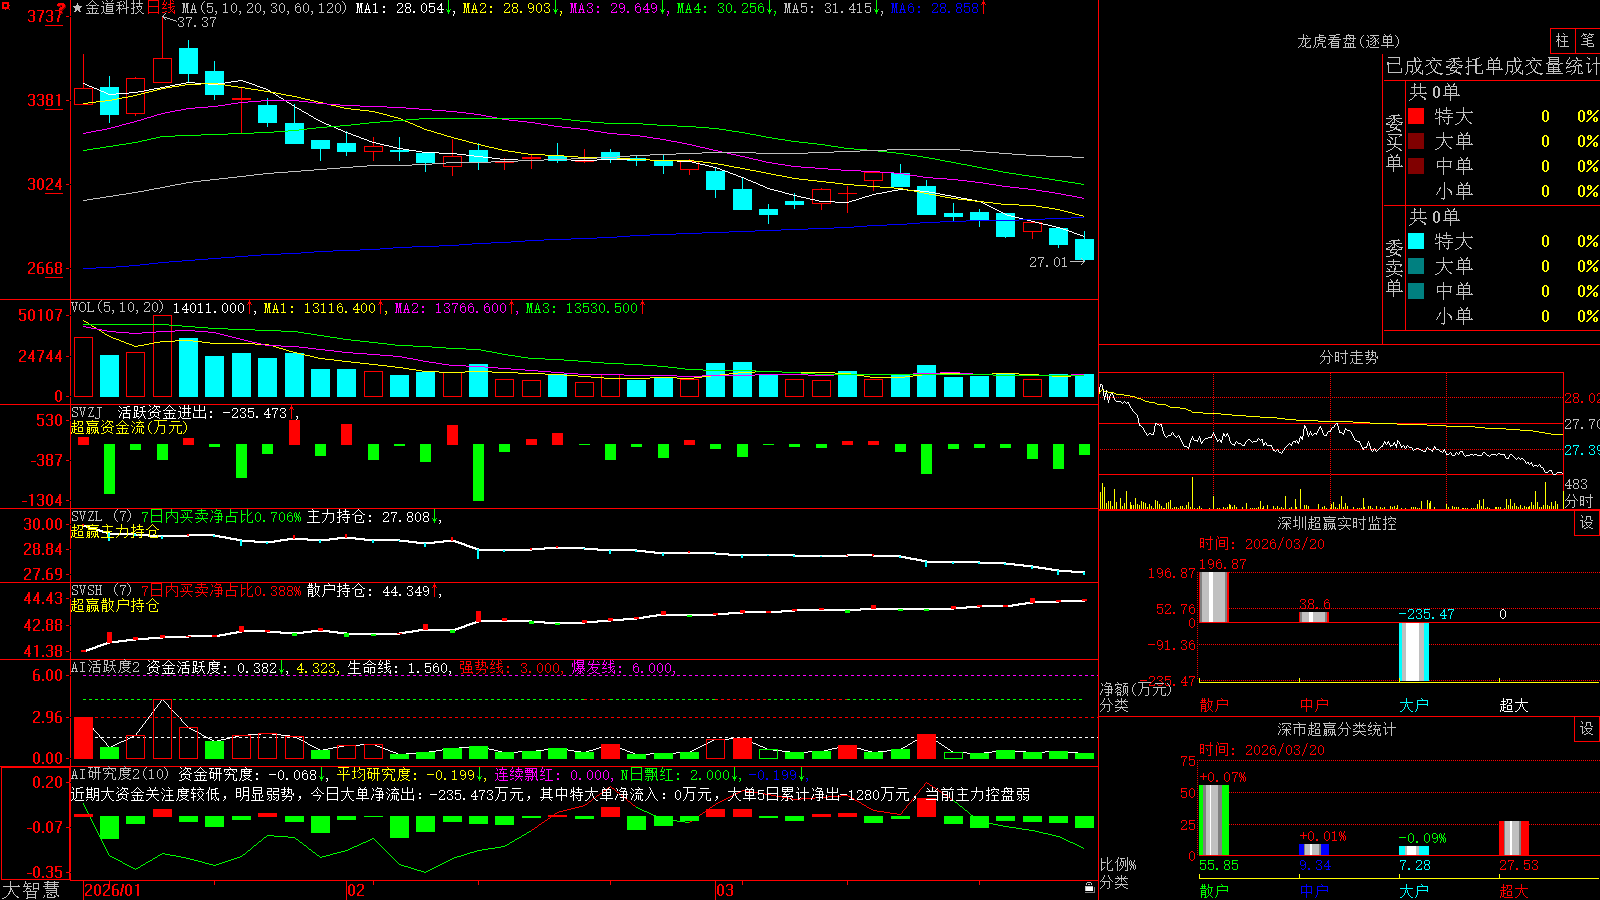Click red 超大 ratio bar 27.53
Image resolution: width=1600 pixels, height=900 pixels.
coord(1514,838)
